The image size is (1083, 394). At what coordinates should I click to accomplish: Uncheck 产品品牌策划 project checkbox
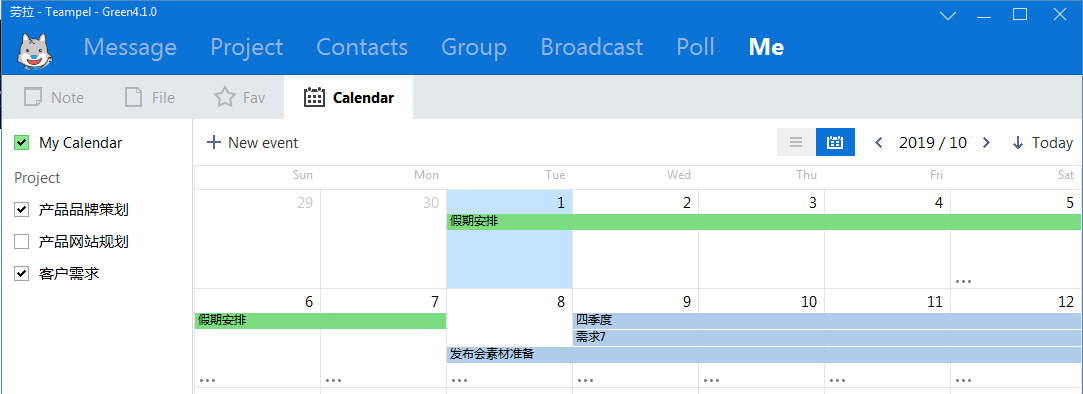tap(21, 209)
